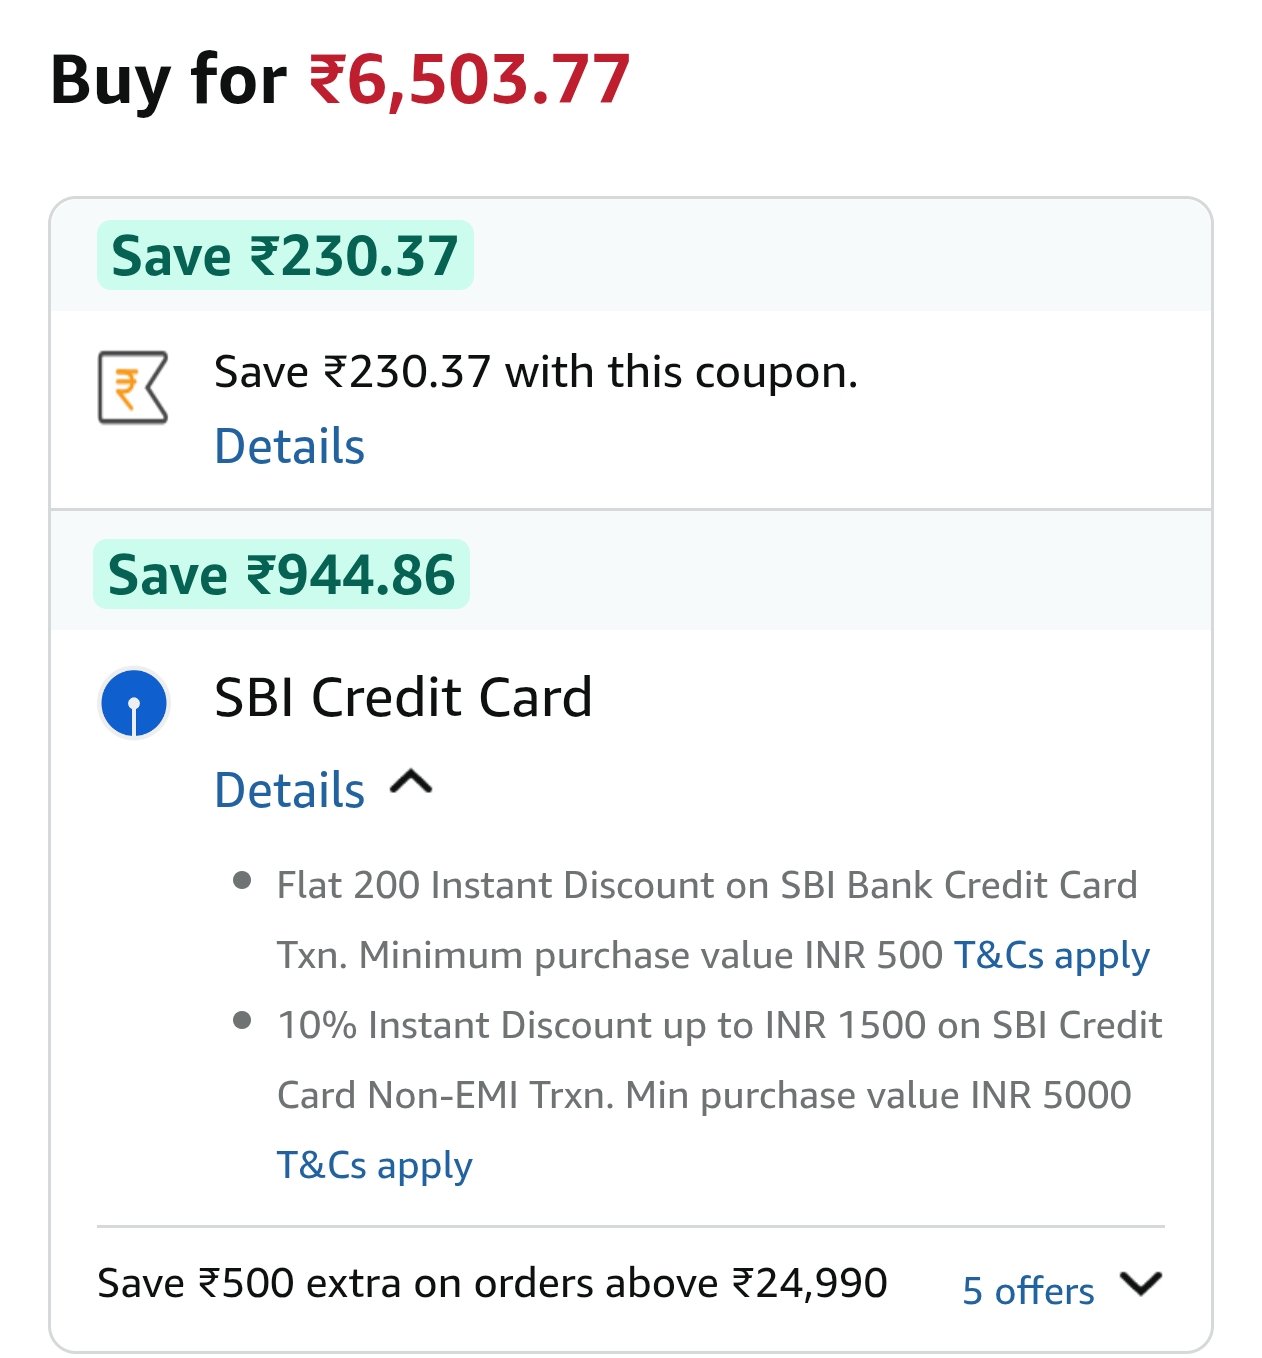Open T&Cs apply for 10% Instant Discount
Viewport: 1262px width, 1358px height.
pos(374,1165)
